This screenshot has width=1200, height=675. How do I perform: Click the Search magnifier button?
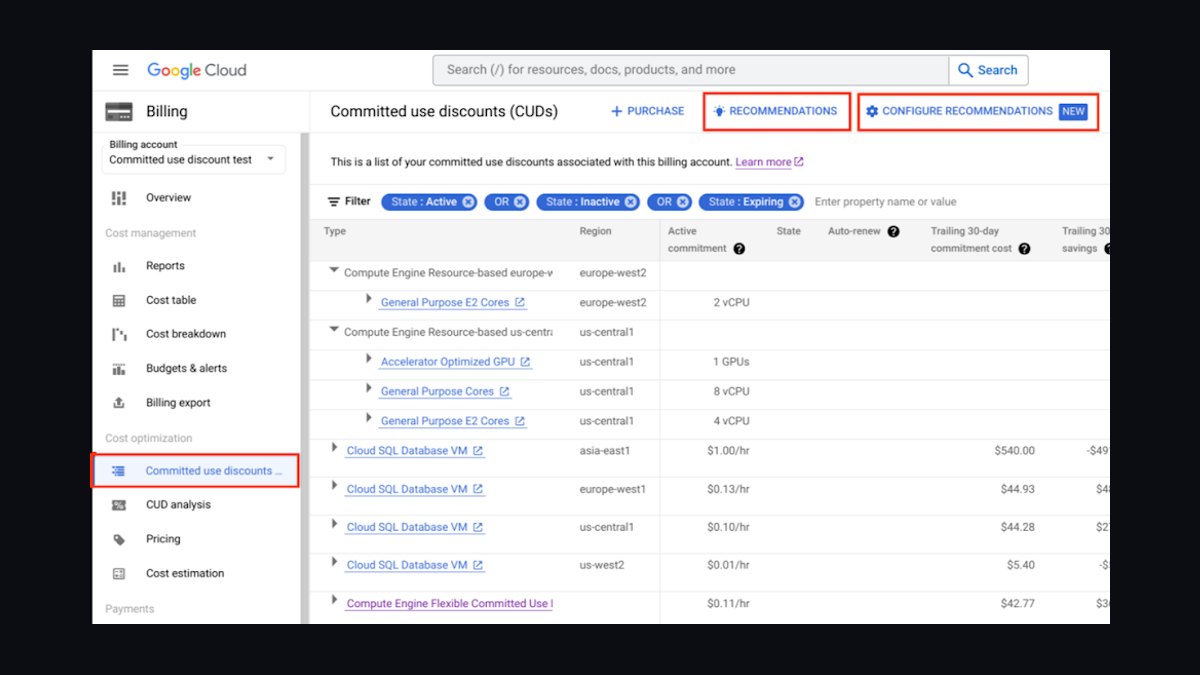988,70
